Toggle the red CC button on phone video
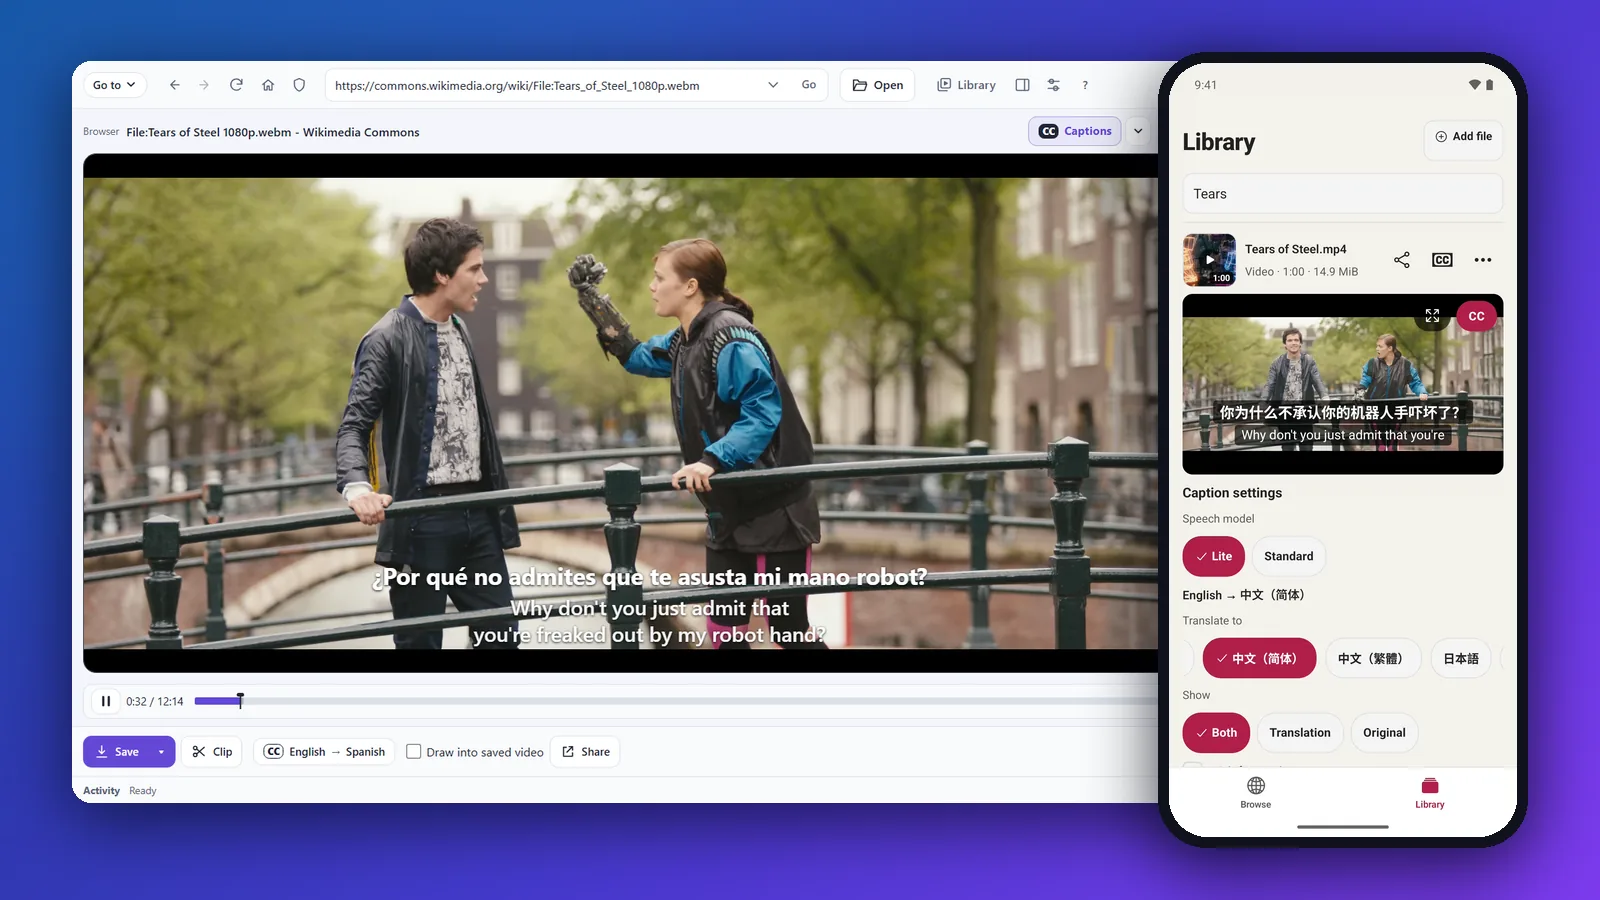The image size is (1600, 900). 1476,316
